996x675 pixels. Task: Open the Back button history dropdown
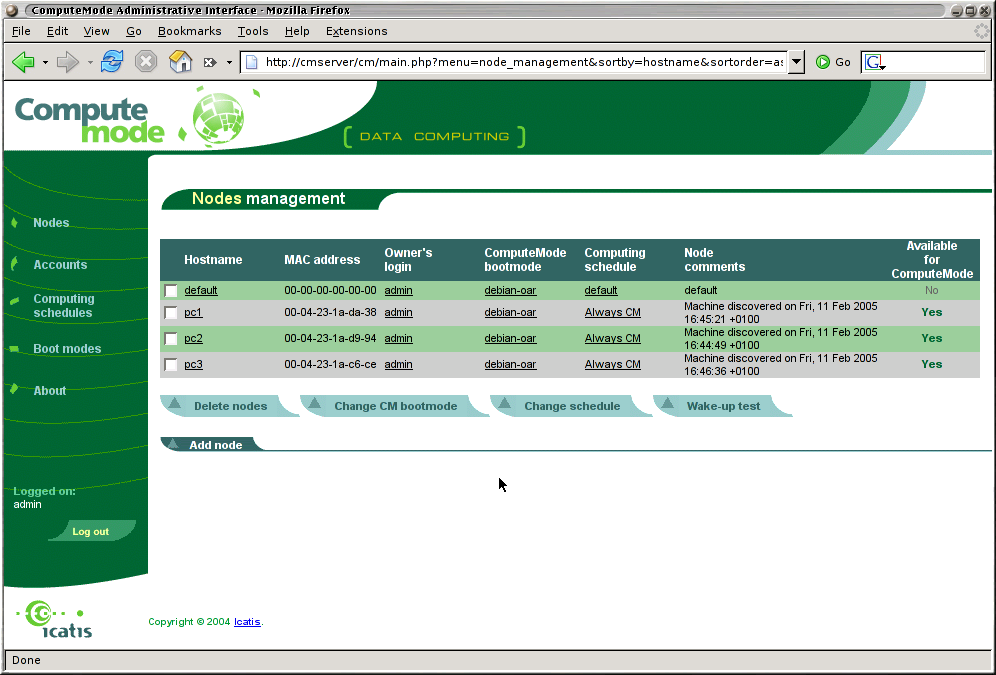(45, 62)
